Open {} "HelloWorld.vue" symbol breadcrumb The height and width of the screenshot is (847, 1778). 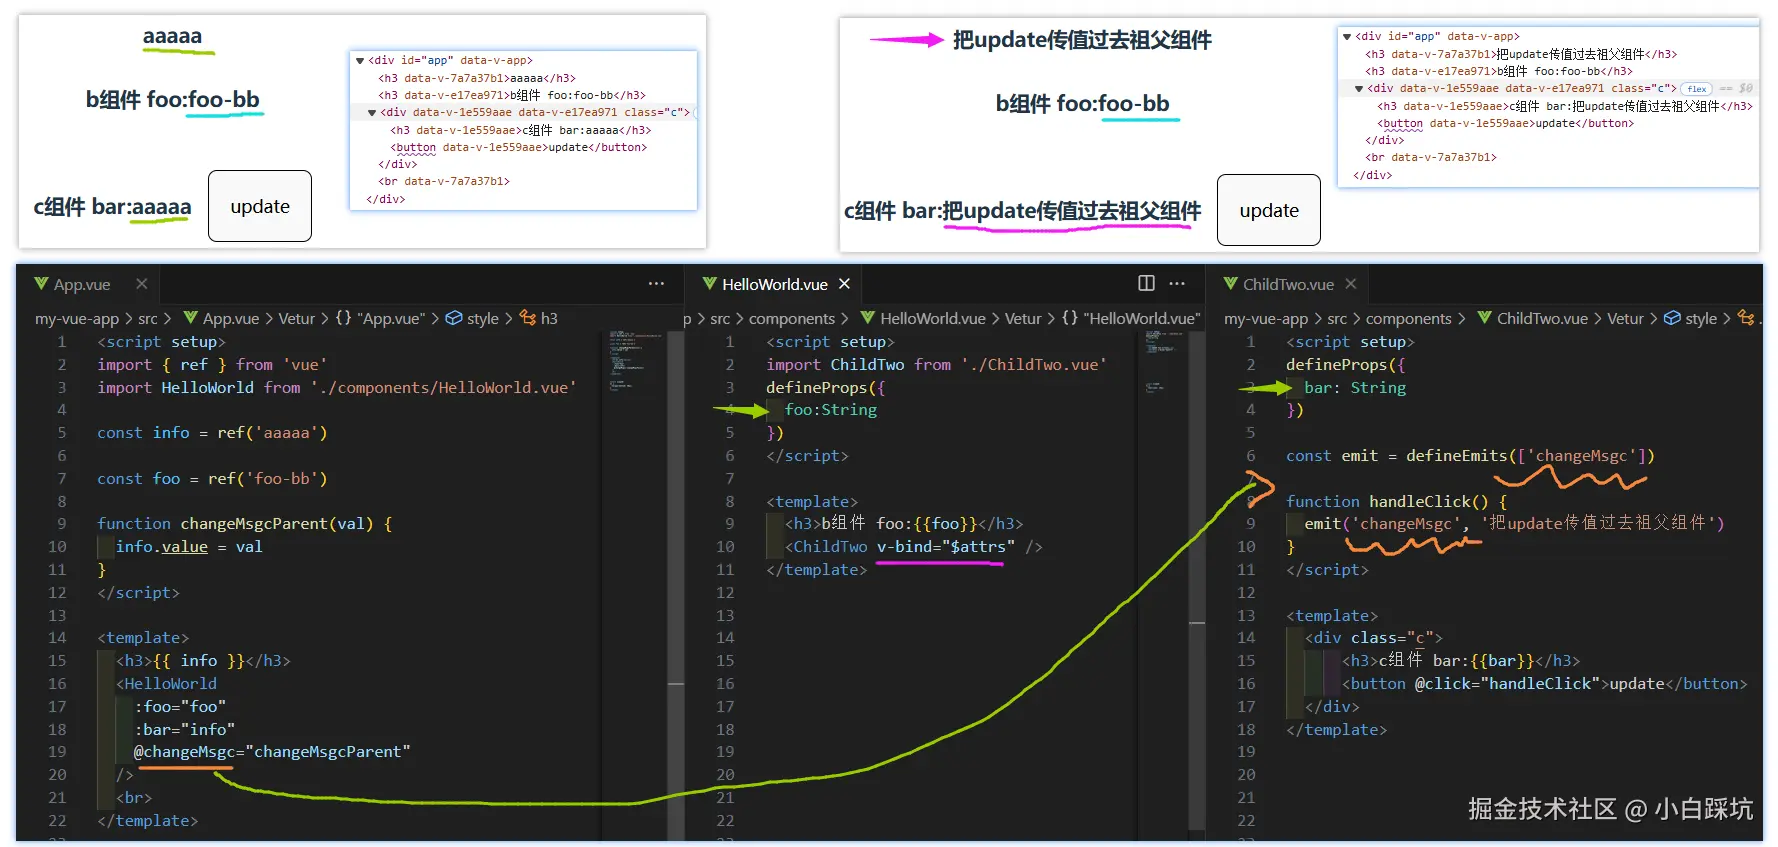click(x=1131, y=318)
